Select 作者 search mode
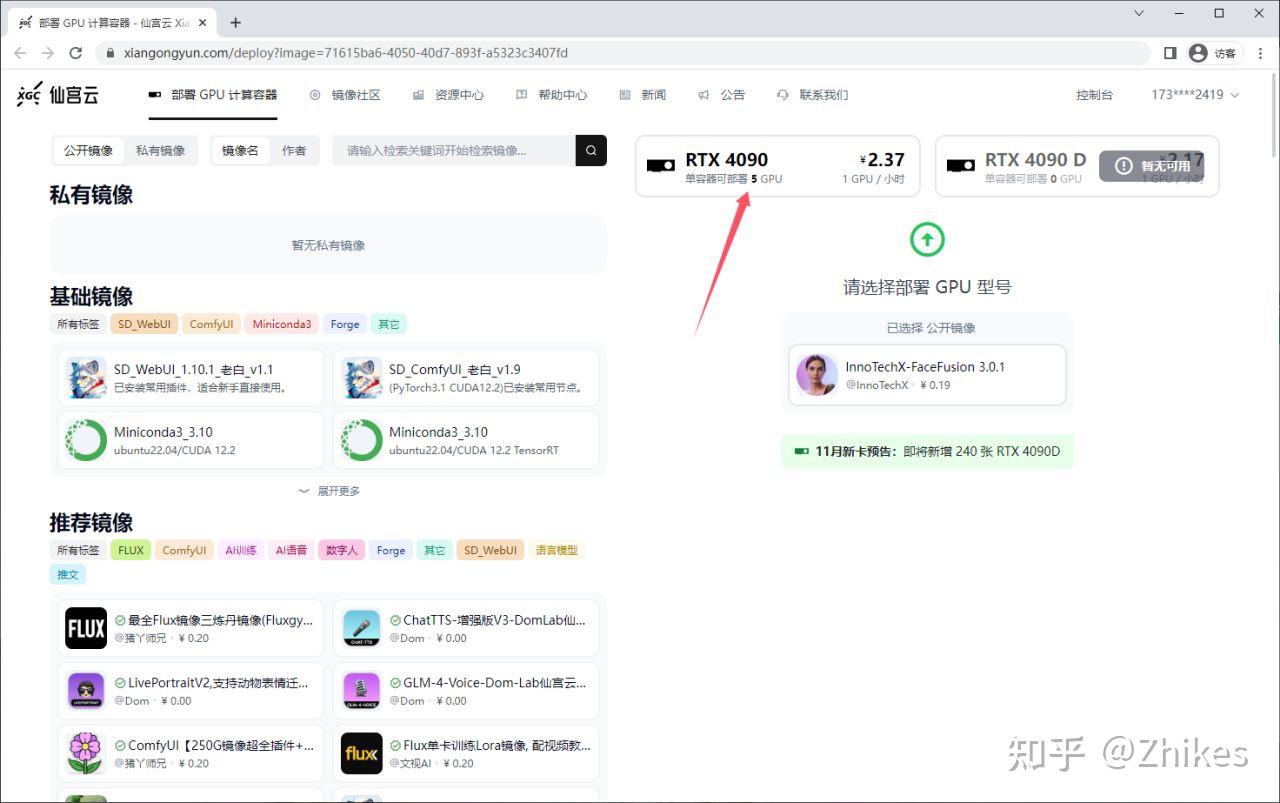 pyautogui.click(x=294, y=151)
